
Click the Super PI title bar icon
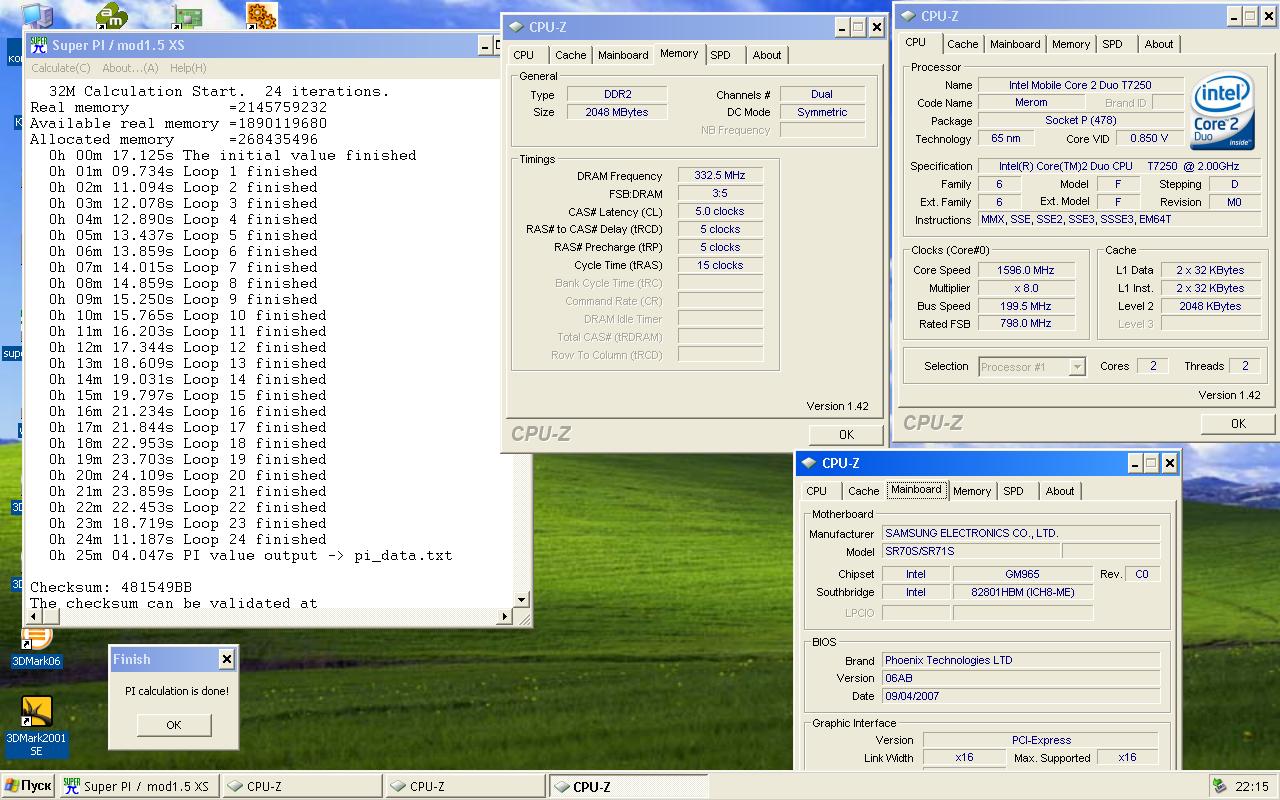click(x=39, y=45)
